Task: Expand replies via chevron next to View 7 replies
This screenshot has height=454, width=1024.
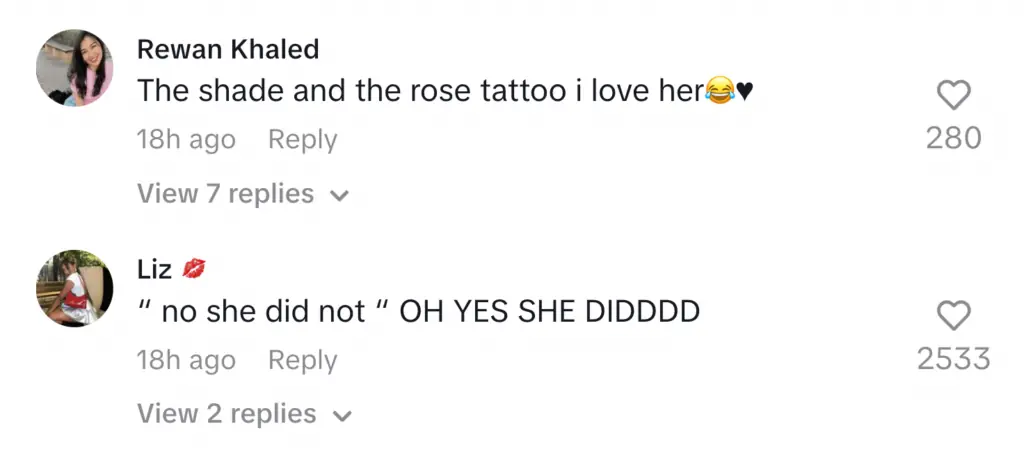Action: coord(341,195)
